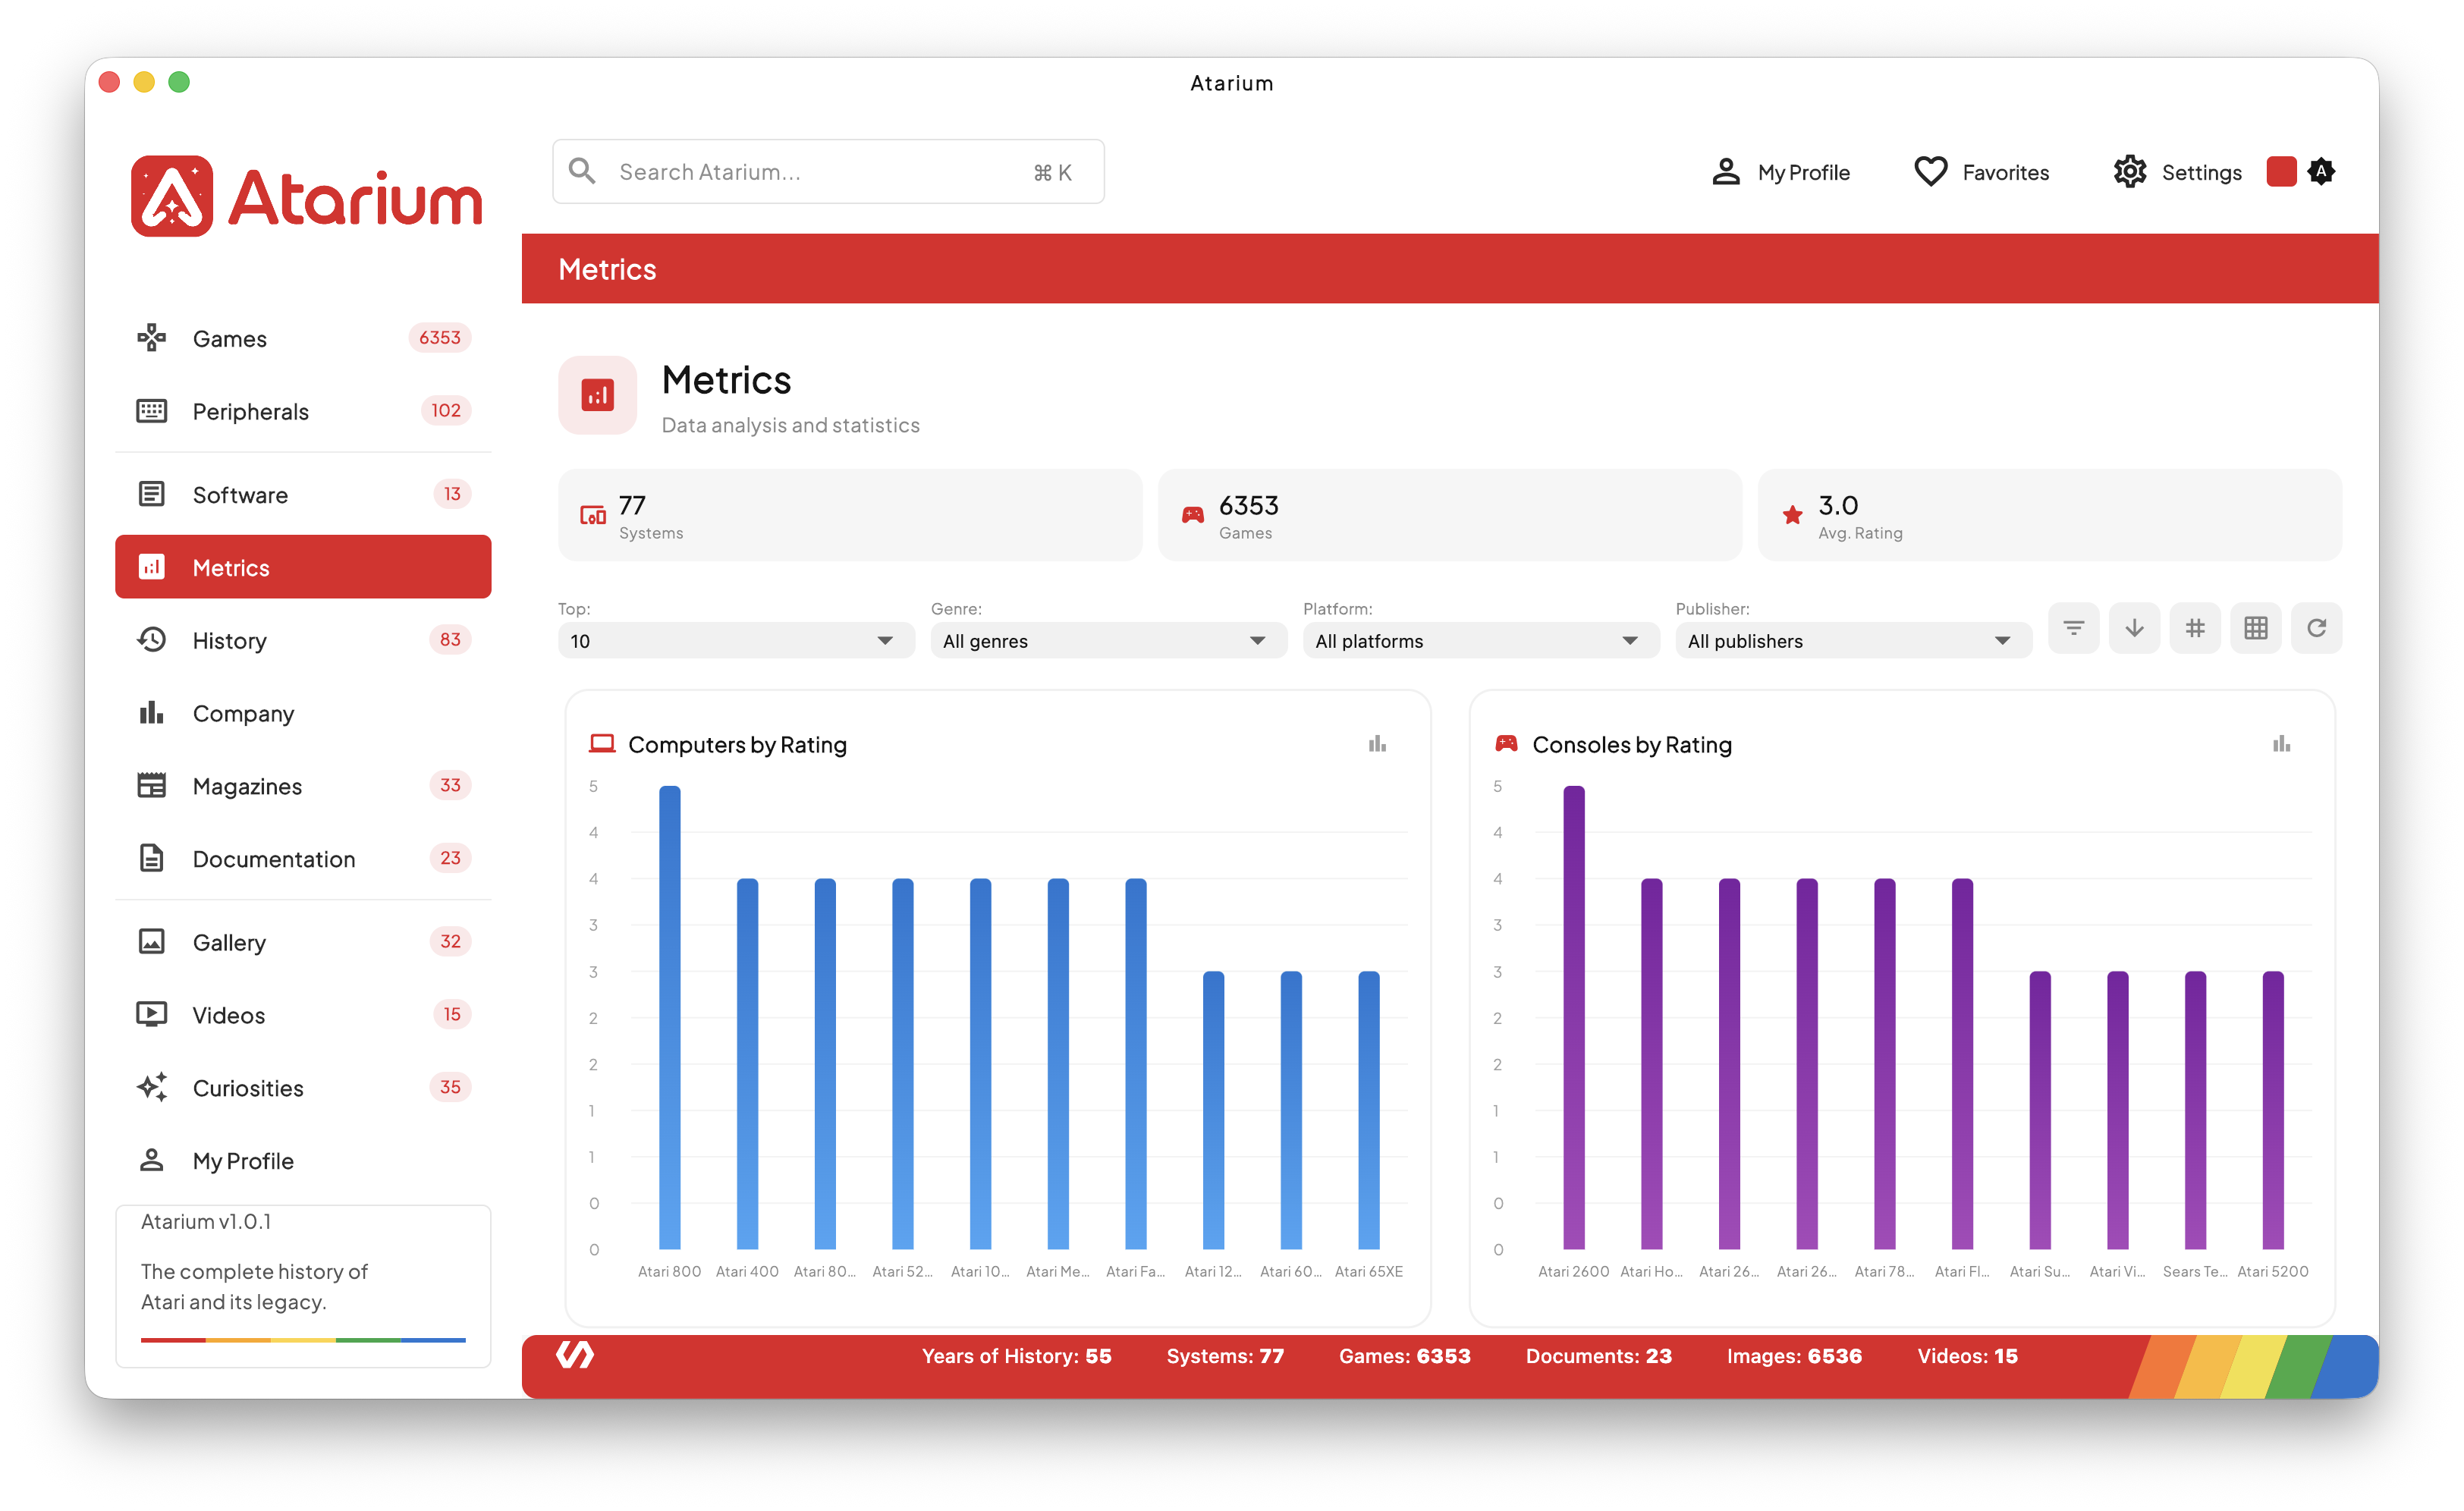The width and height of the screenshot is (2464, 1511).
Task: Click the 'Sears Te...' axis label
Action: 2195,1272
